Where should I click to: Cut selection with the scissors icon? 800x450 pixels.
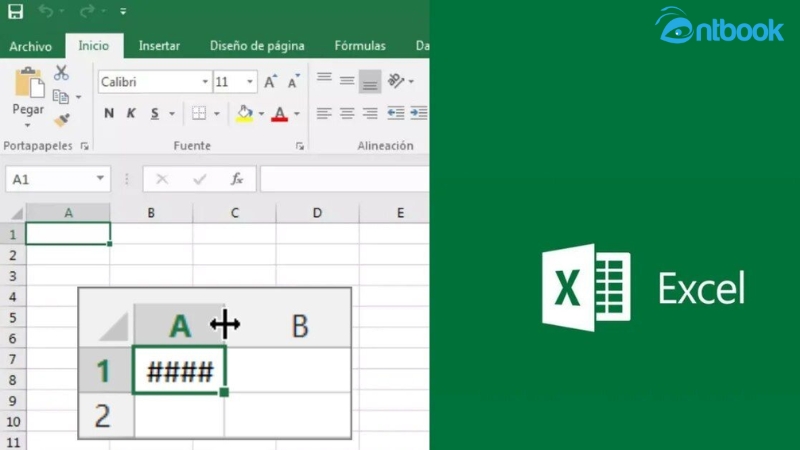[x=61, y=73]
